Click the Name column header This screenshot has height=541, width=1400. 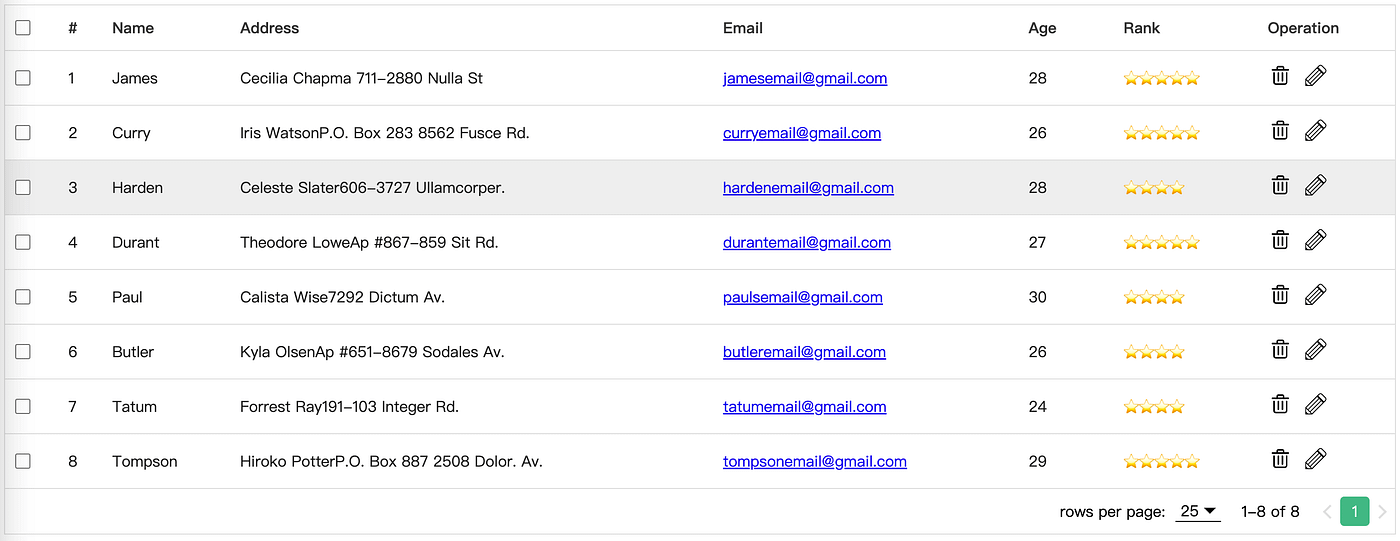click(133, 28)
